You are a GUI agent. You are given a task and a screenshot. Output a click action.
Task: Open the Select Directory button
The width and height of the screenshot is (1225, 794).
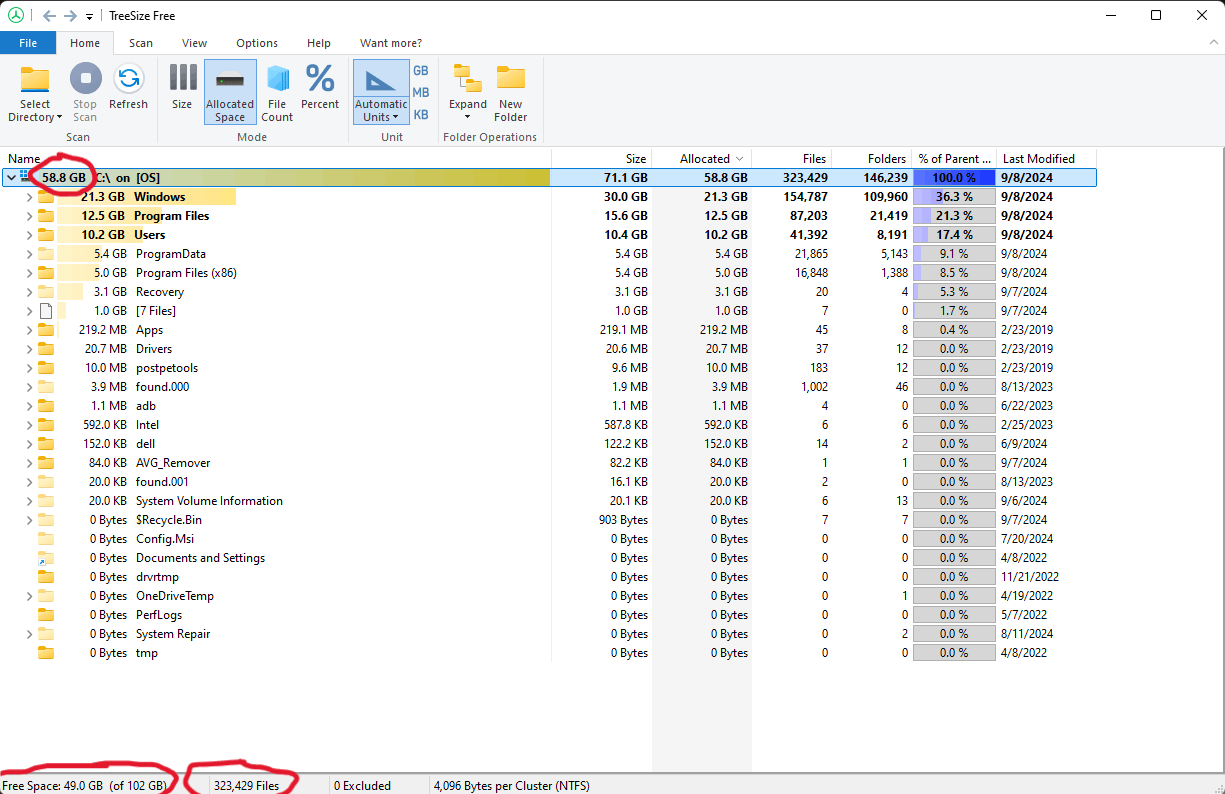[35, 93]
